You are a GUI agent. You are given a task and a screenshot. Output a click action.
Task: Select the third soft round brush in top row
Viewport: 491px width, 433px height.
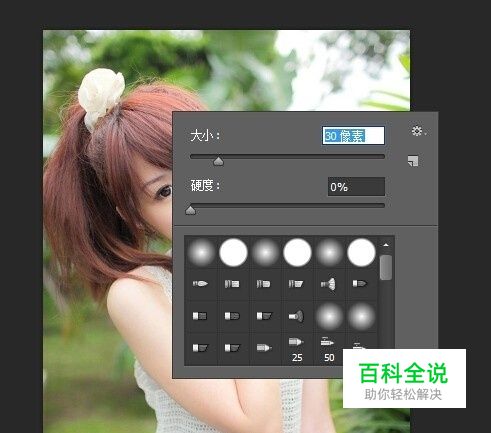[329, 252]
